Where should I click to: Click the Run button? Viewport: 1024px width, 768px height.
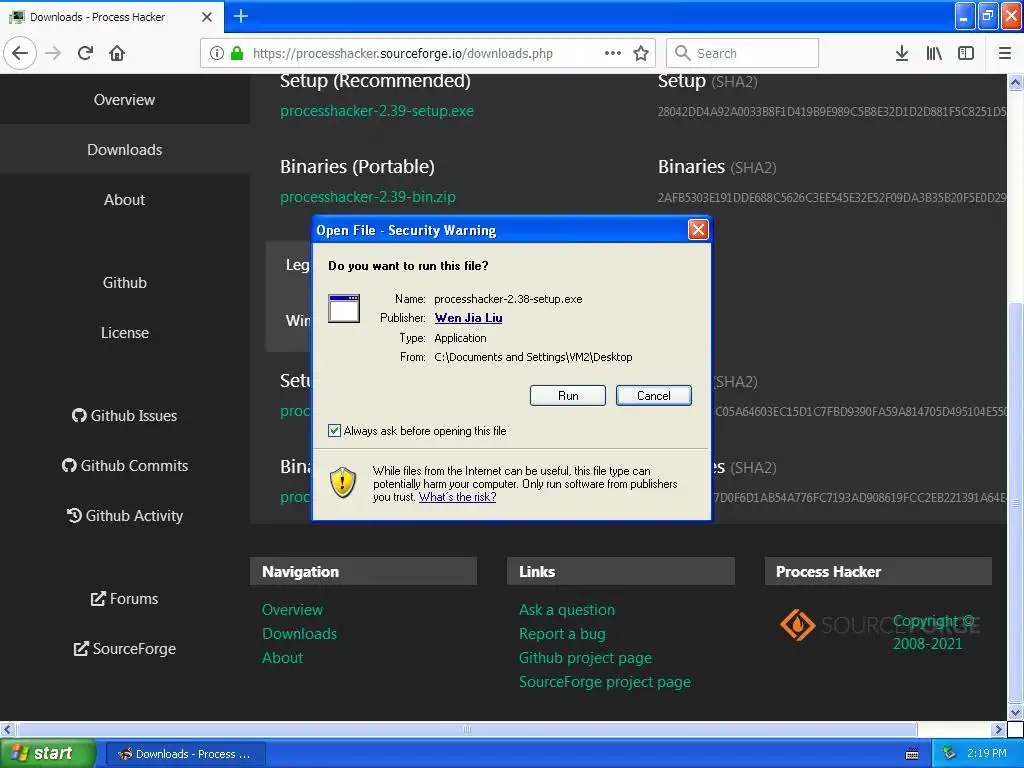(x=568, y=396)
